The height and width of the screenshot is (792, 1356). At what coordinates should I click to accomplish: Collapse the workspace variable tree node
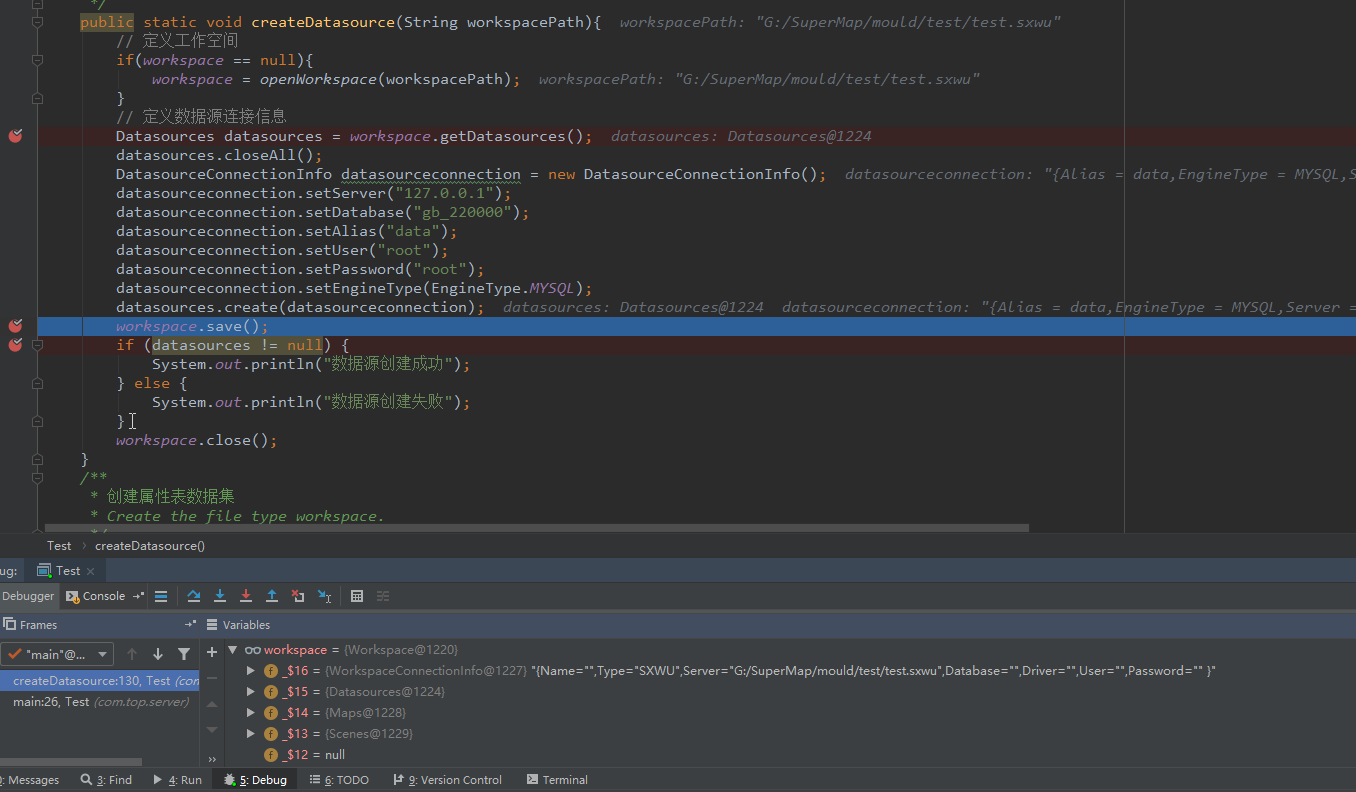pyautogui.click(x=233, y=650)
